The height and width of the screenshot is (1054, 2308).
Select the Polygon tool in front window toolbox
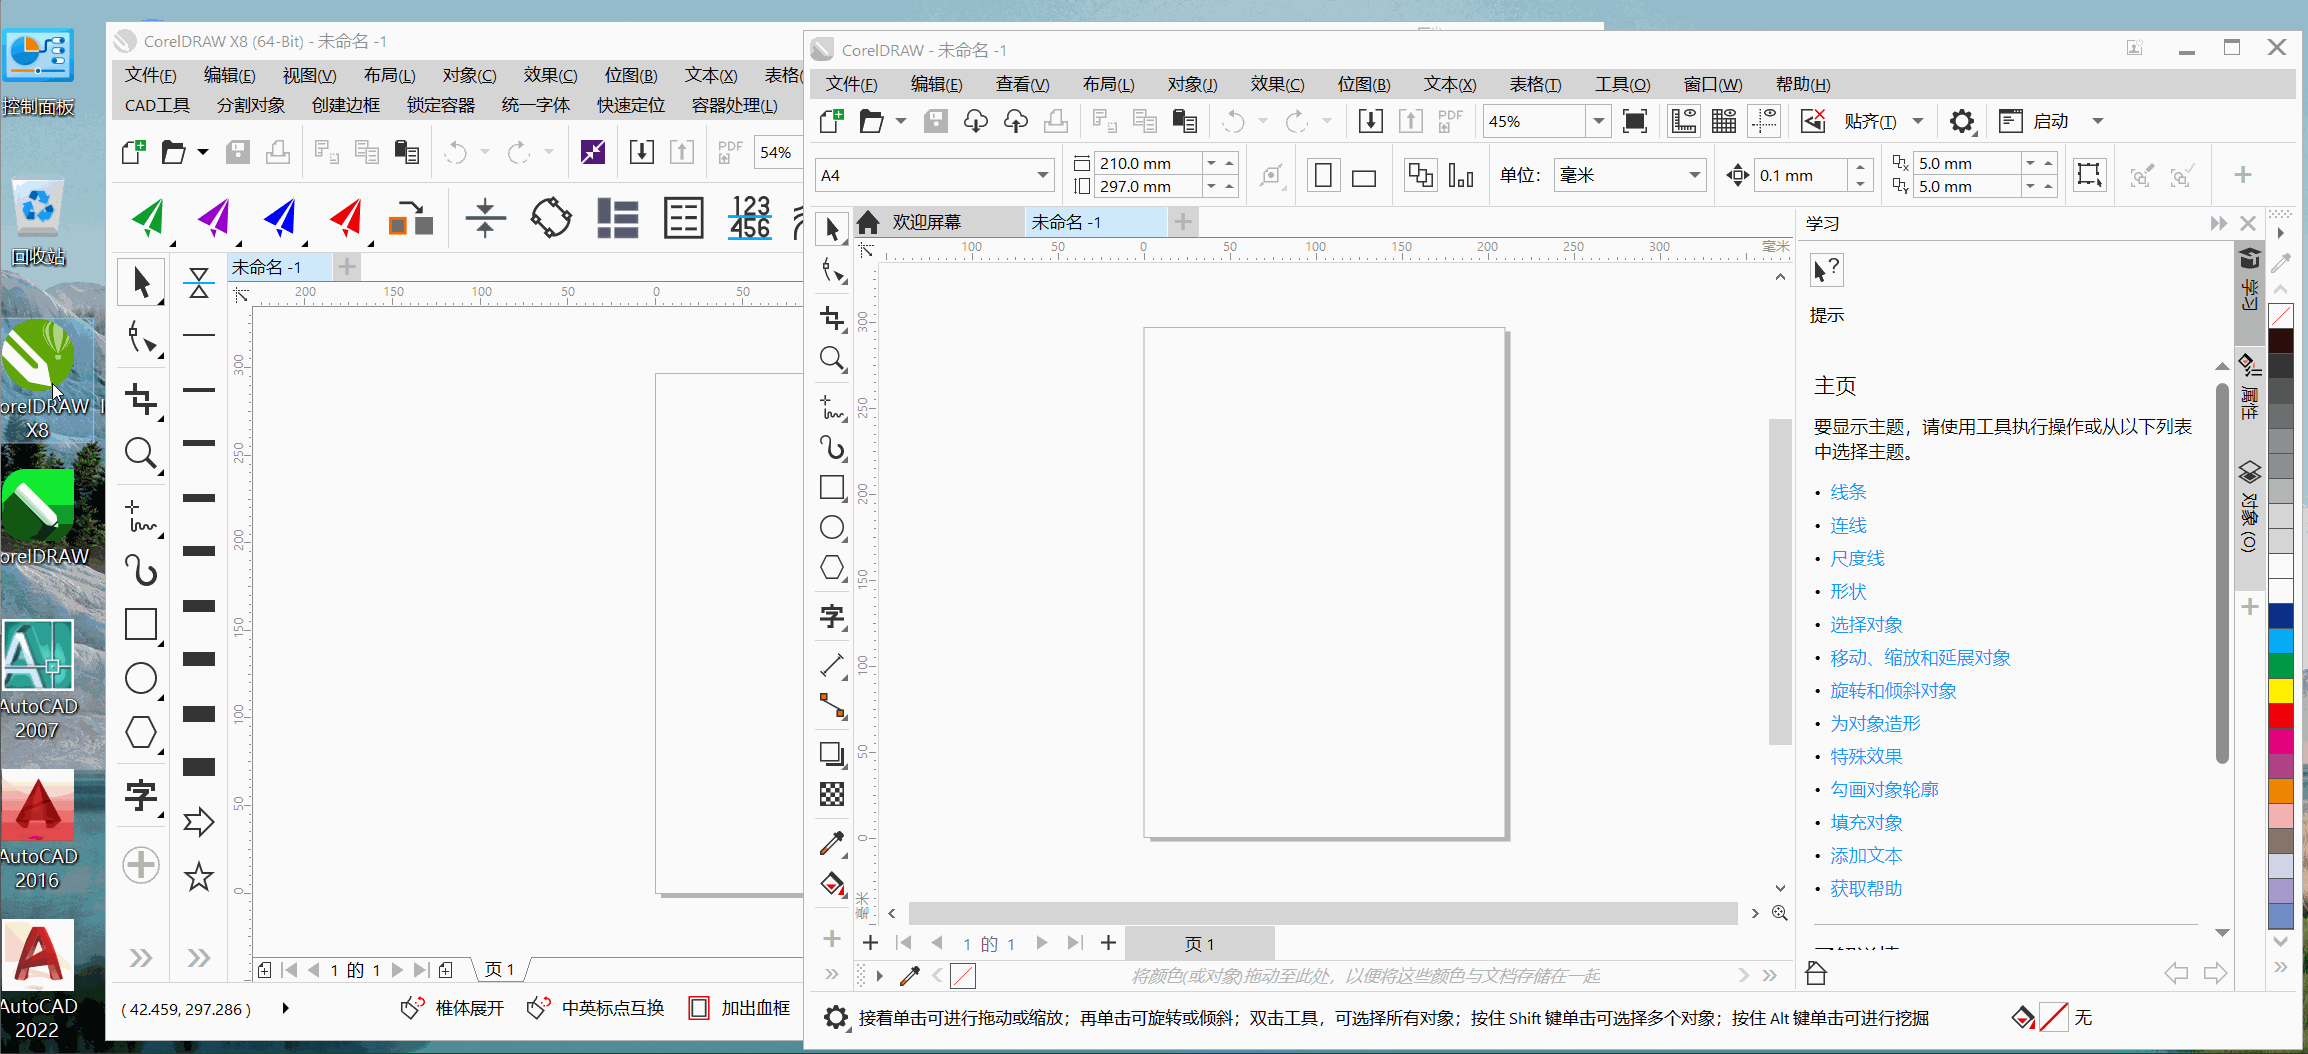pos(832,567)
